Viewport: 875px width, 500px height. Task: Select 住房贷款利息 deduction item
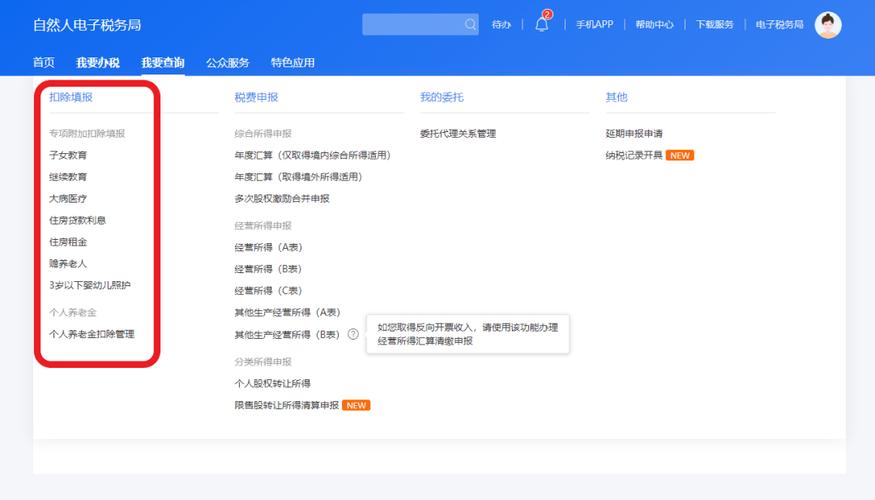point(78,220)
